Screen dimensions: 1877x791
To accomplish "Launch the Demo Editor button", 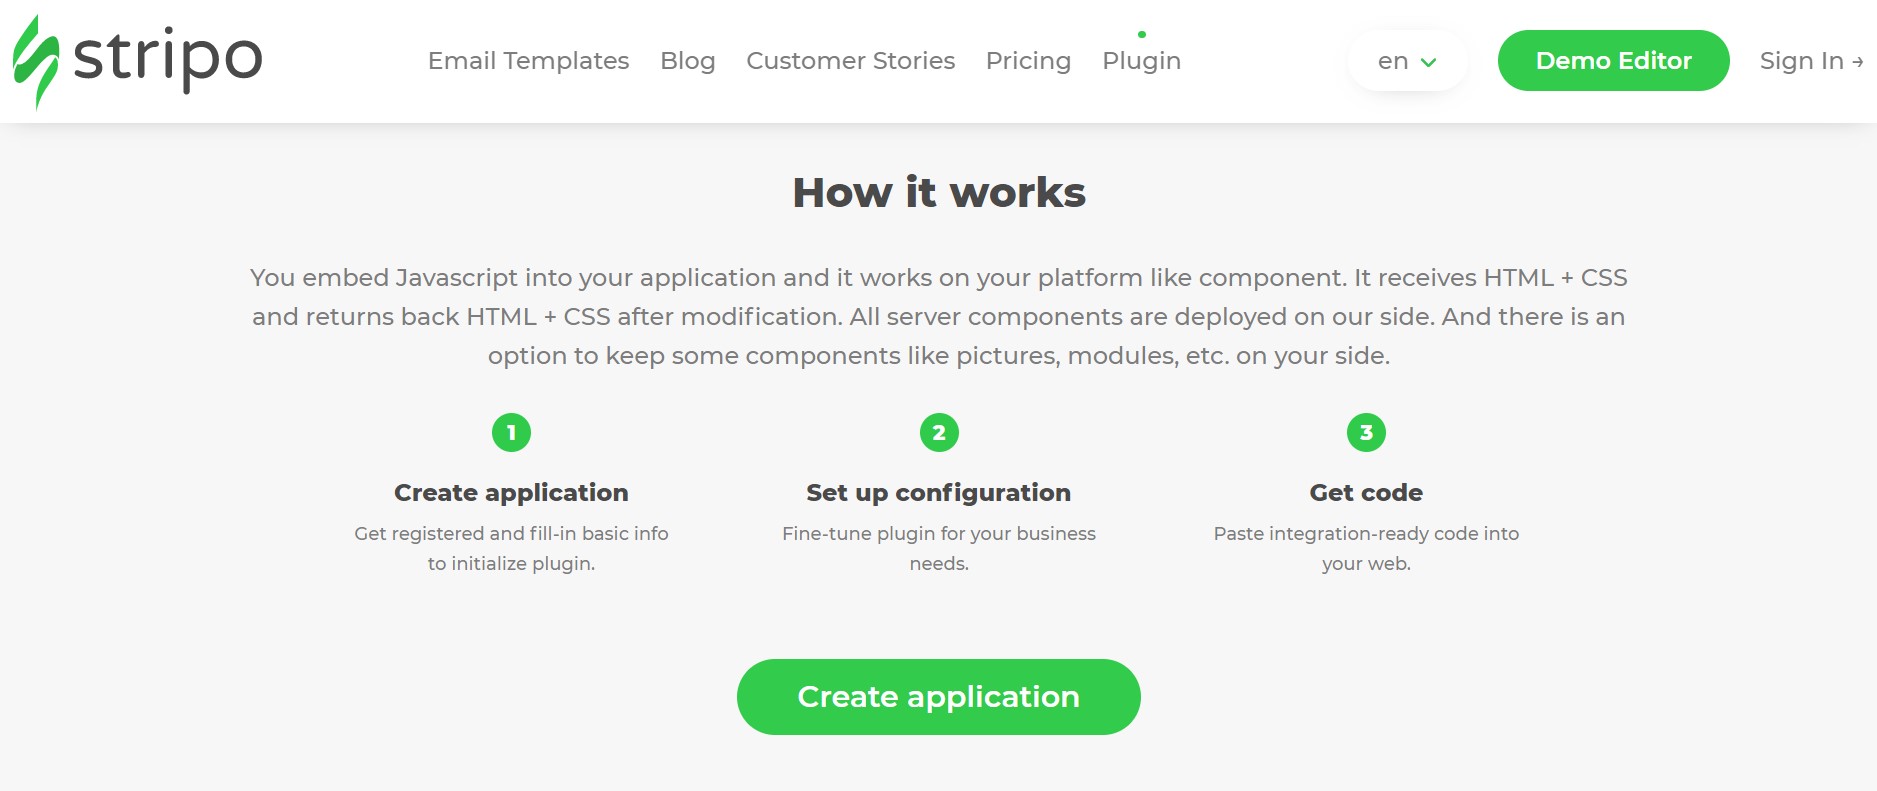I will pos(1613,61).
